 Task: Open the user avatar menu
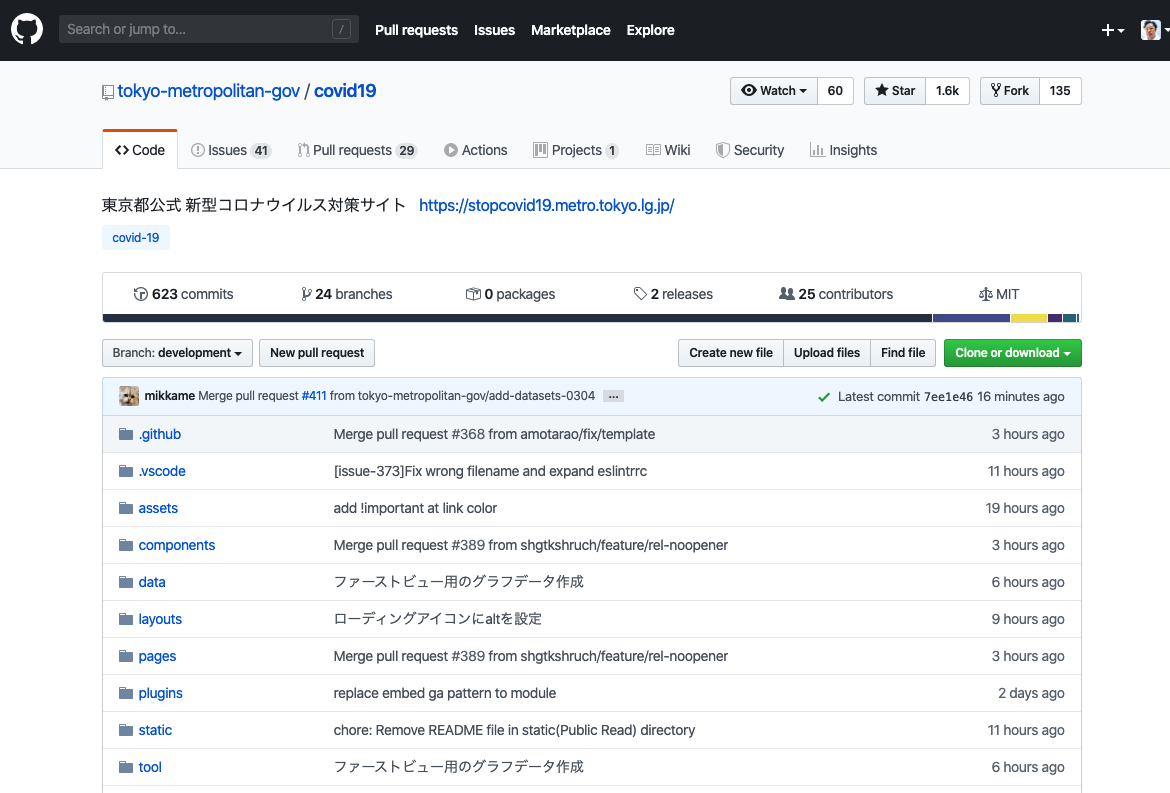1153,30
